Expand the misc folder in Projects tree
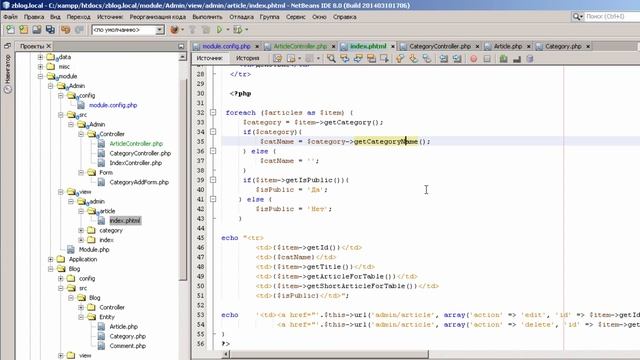Viewport: 640px width, 360px height. [40, 67]
